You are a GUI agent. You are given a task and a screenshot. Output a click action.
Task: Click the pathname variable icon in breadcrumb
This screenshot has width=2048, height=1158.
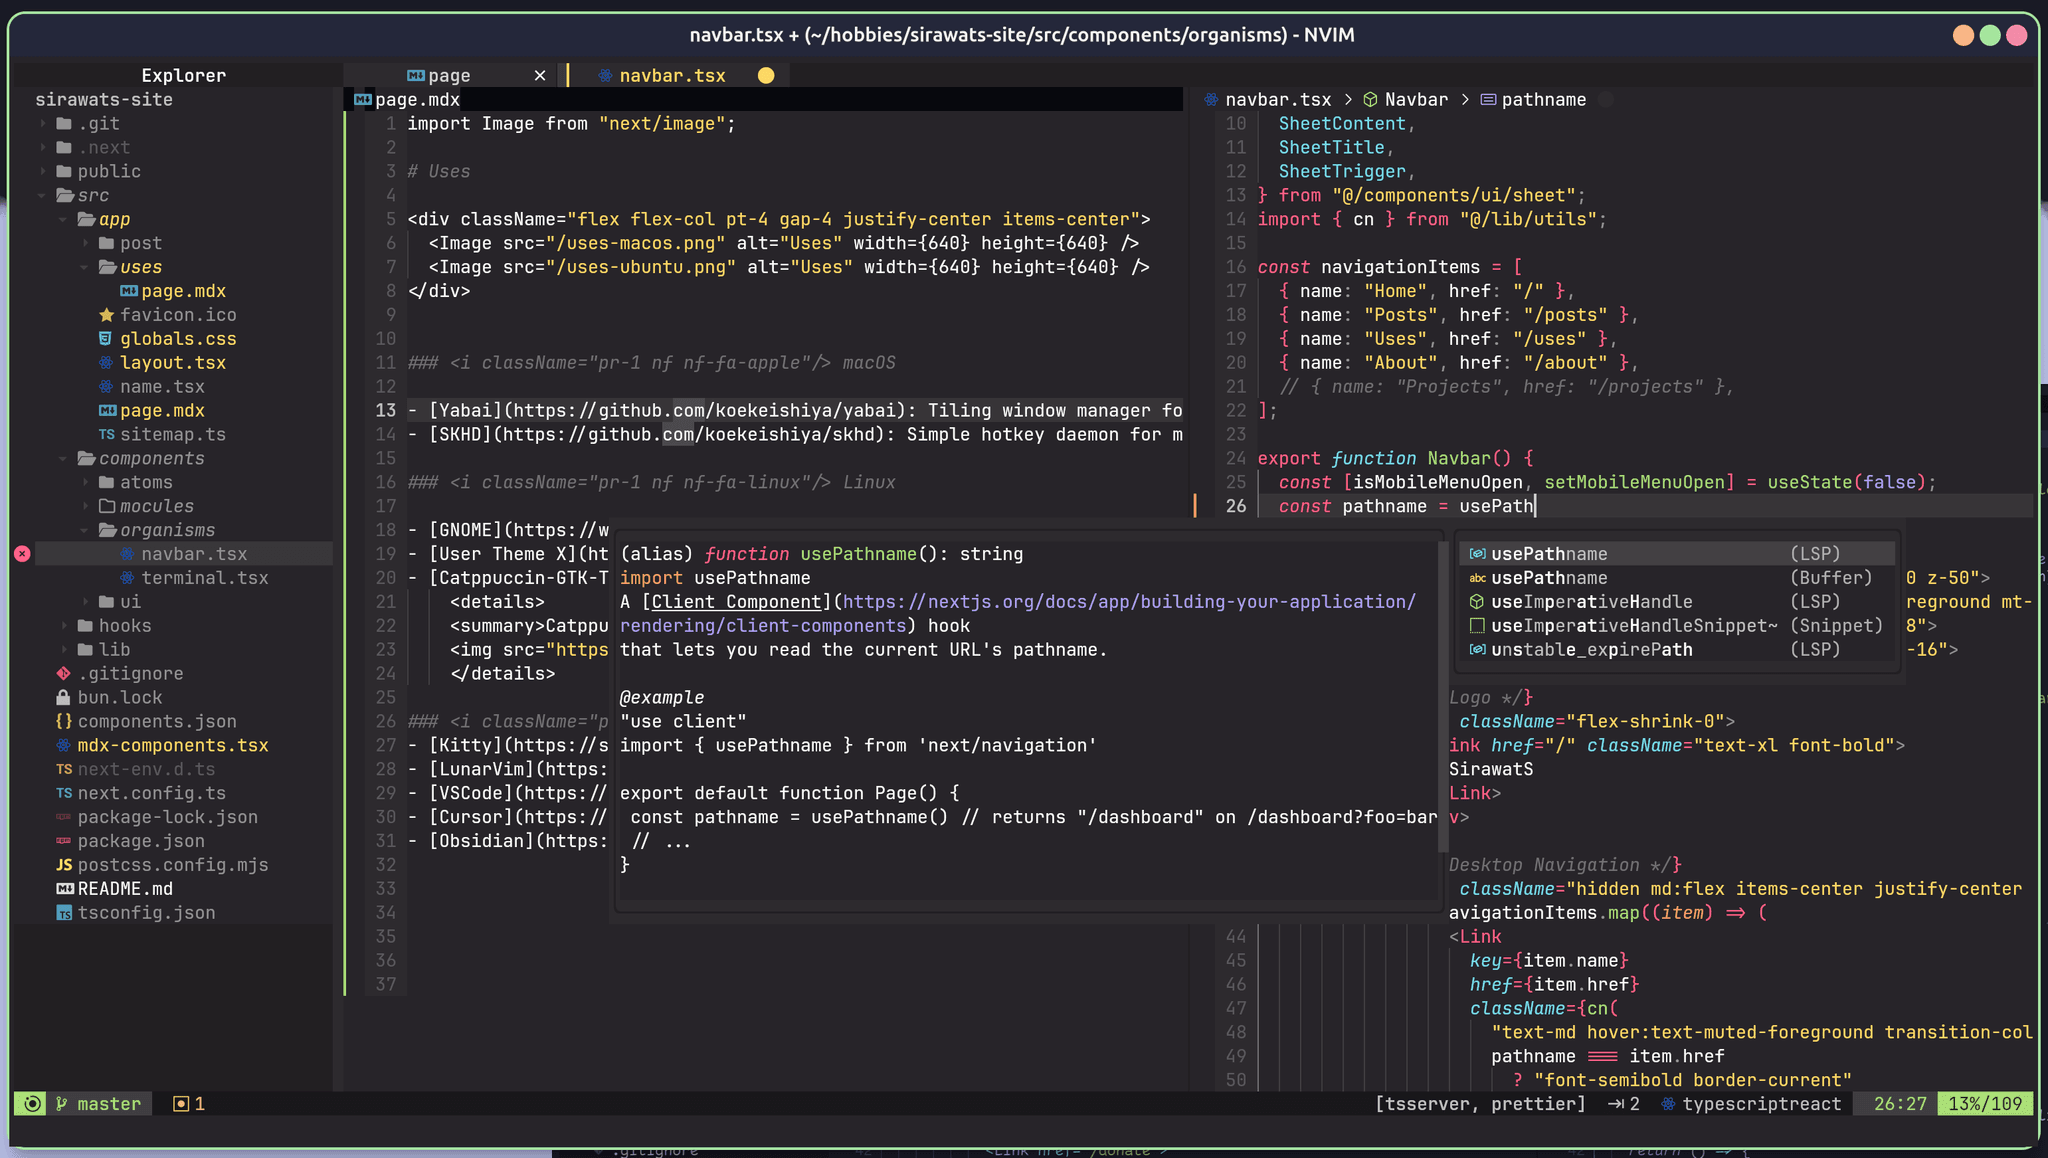point(1488,100)
